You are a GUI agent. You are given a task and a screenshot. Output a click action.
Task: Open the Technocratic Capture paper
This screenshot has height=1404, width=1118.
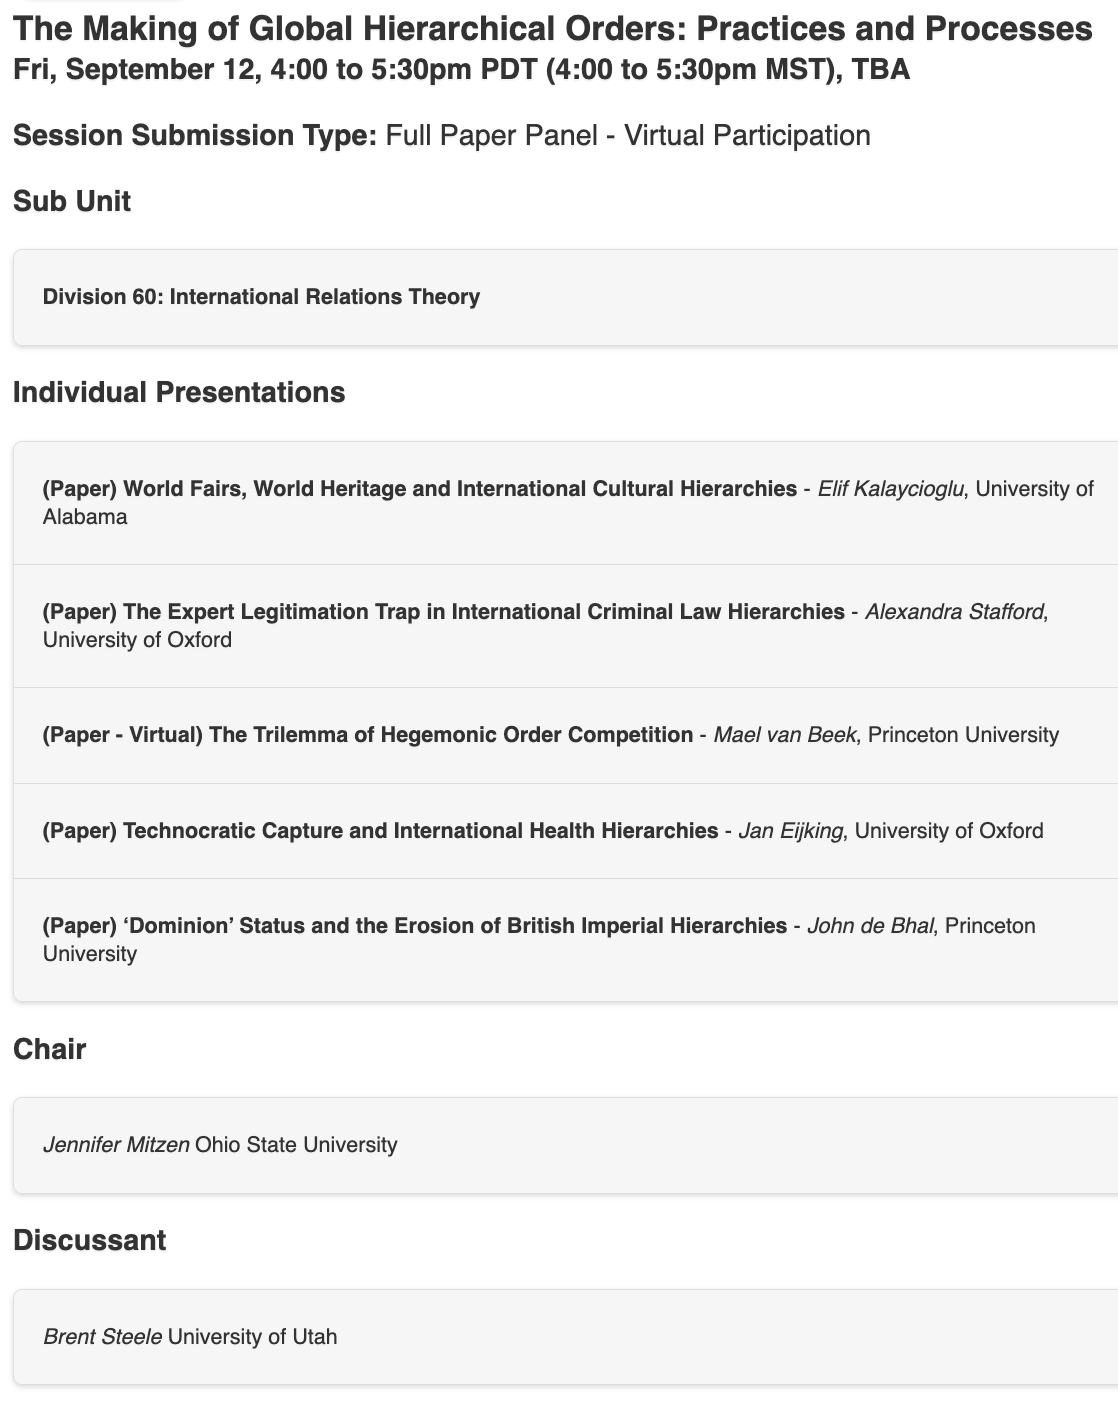tap(380, 831)
